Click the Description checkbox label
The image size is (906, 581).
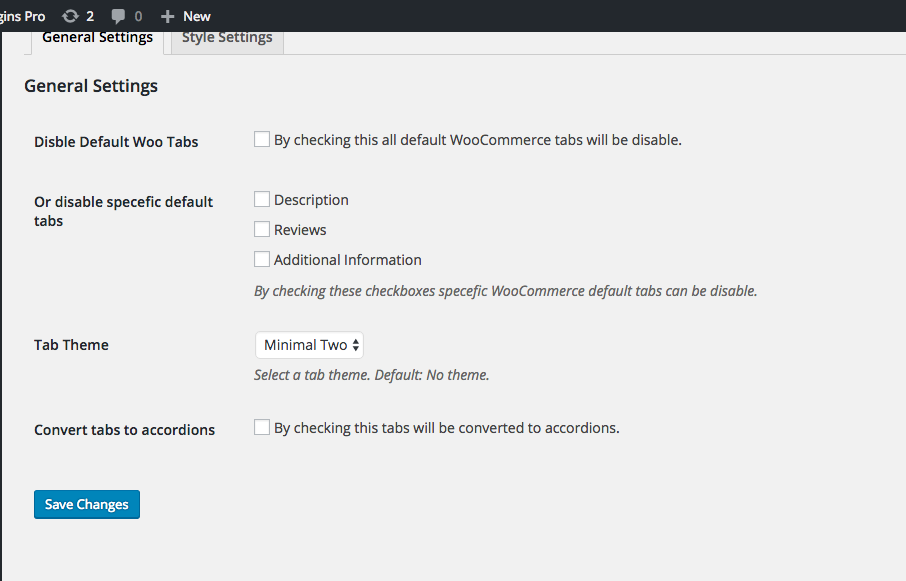[x=311, y=200]
